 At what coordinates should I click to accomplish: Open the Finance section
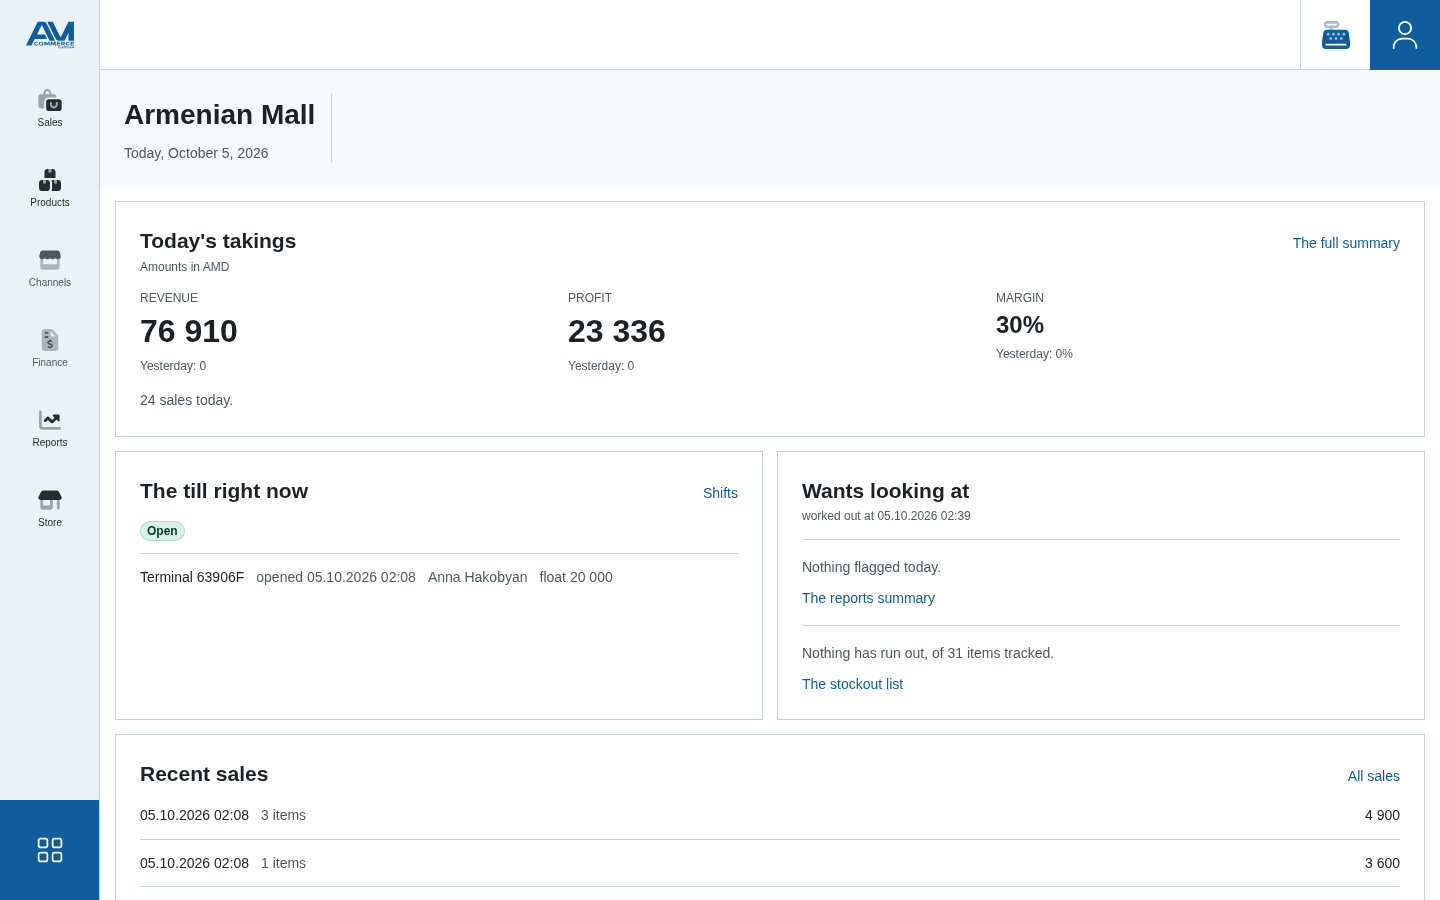[50, 349]
